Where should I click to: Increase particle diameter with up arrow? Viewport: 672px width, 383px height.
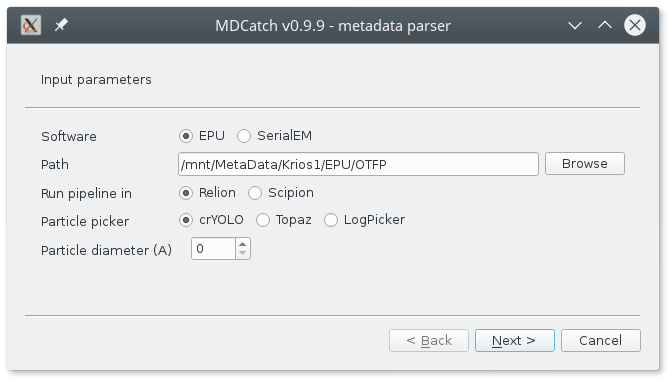(x=243, y=244)
